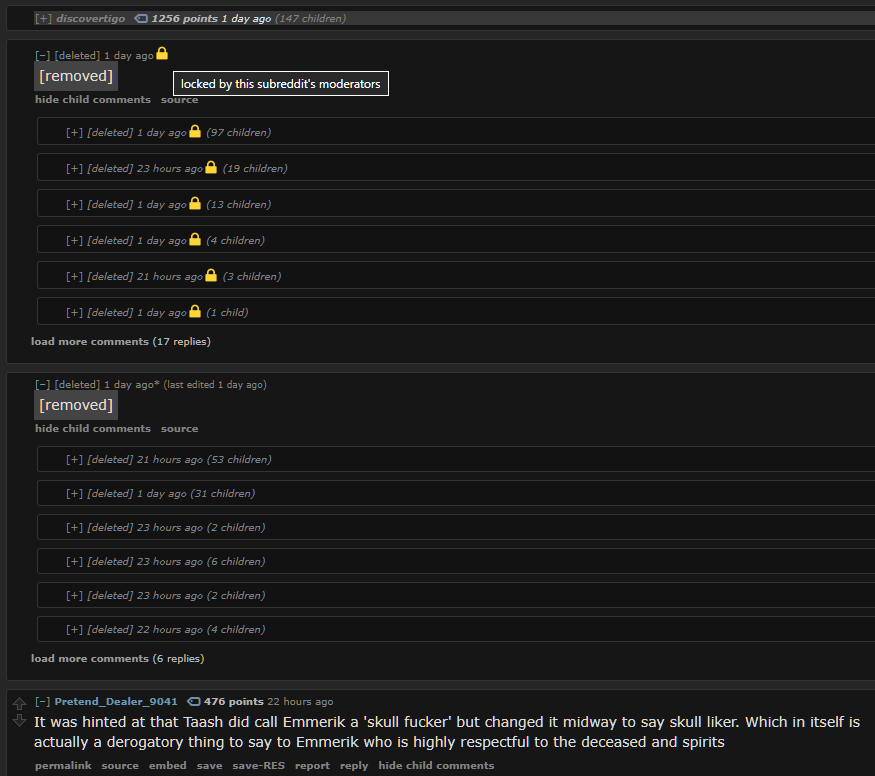Expand the deleted comment with 53 children
The height and width of the screenshot is (776, 875).
74,460
